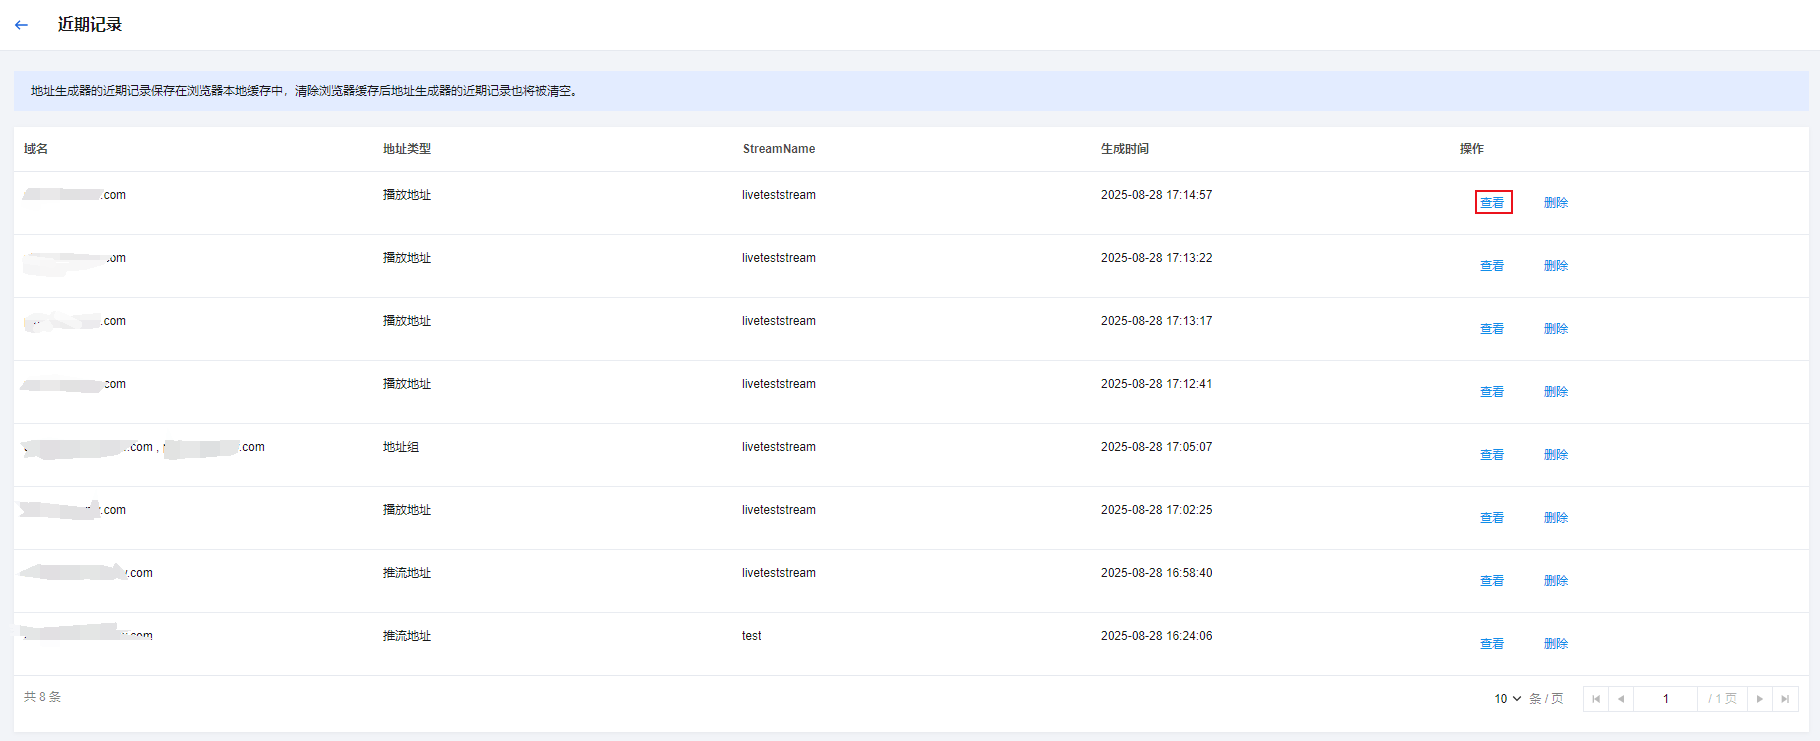Delete the record generated at 17:14:57
Screen dimensions: 1820x741
1556,203
